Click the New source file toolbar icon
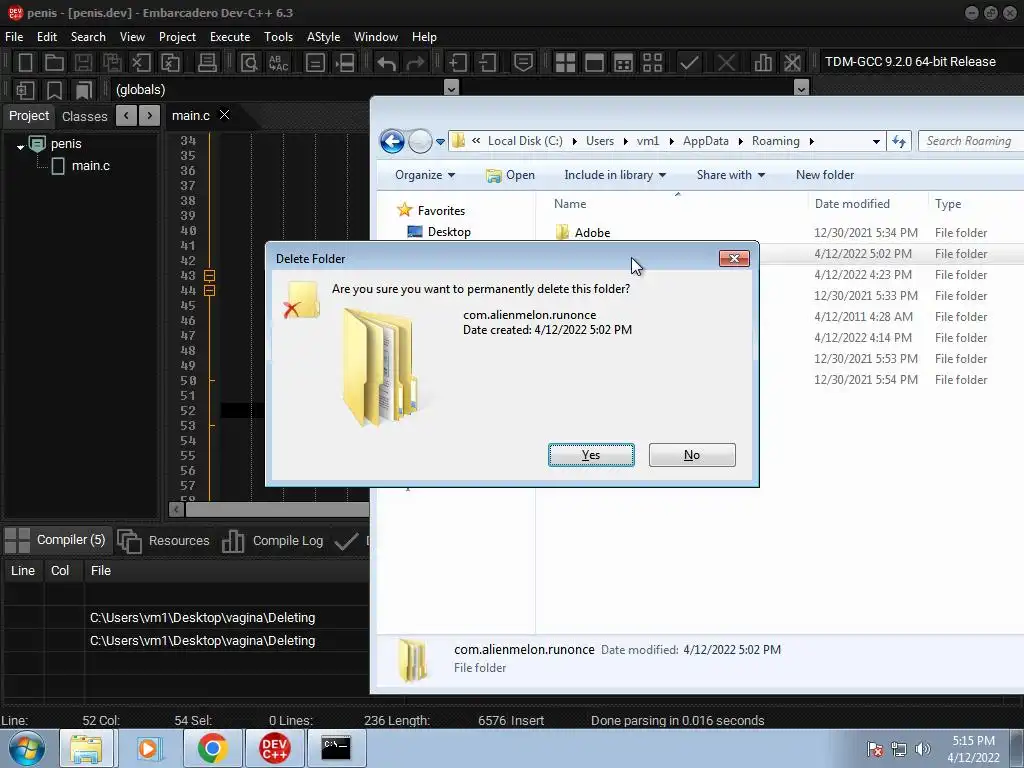The height and width of the screenshot is (768, 1024). 25,63
